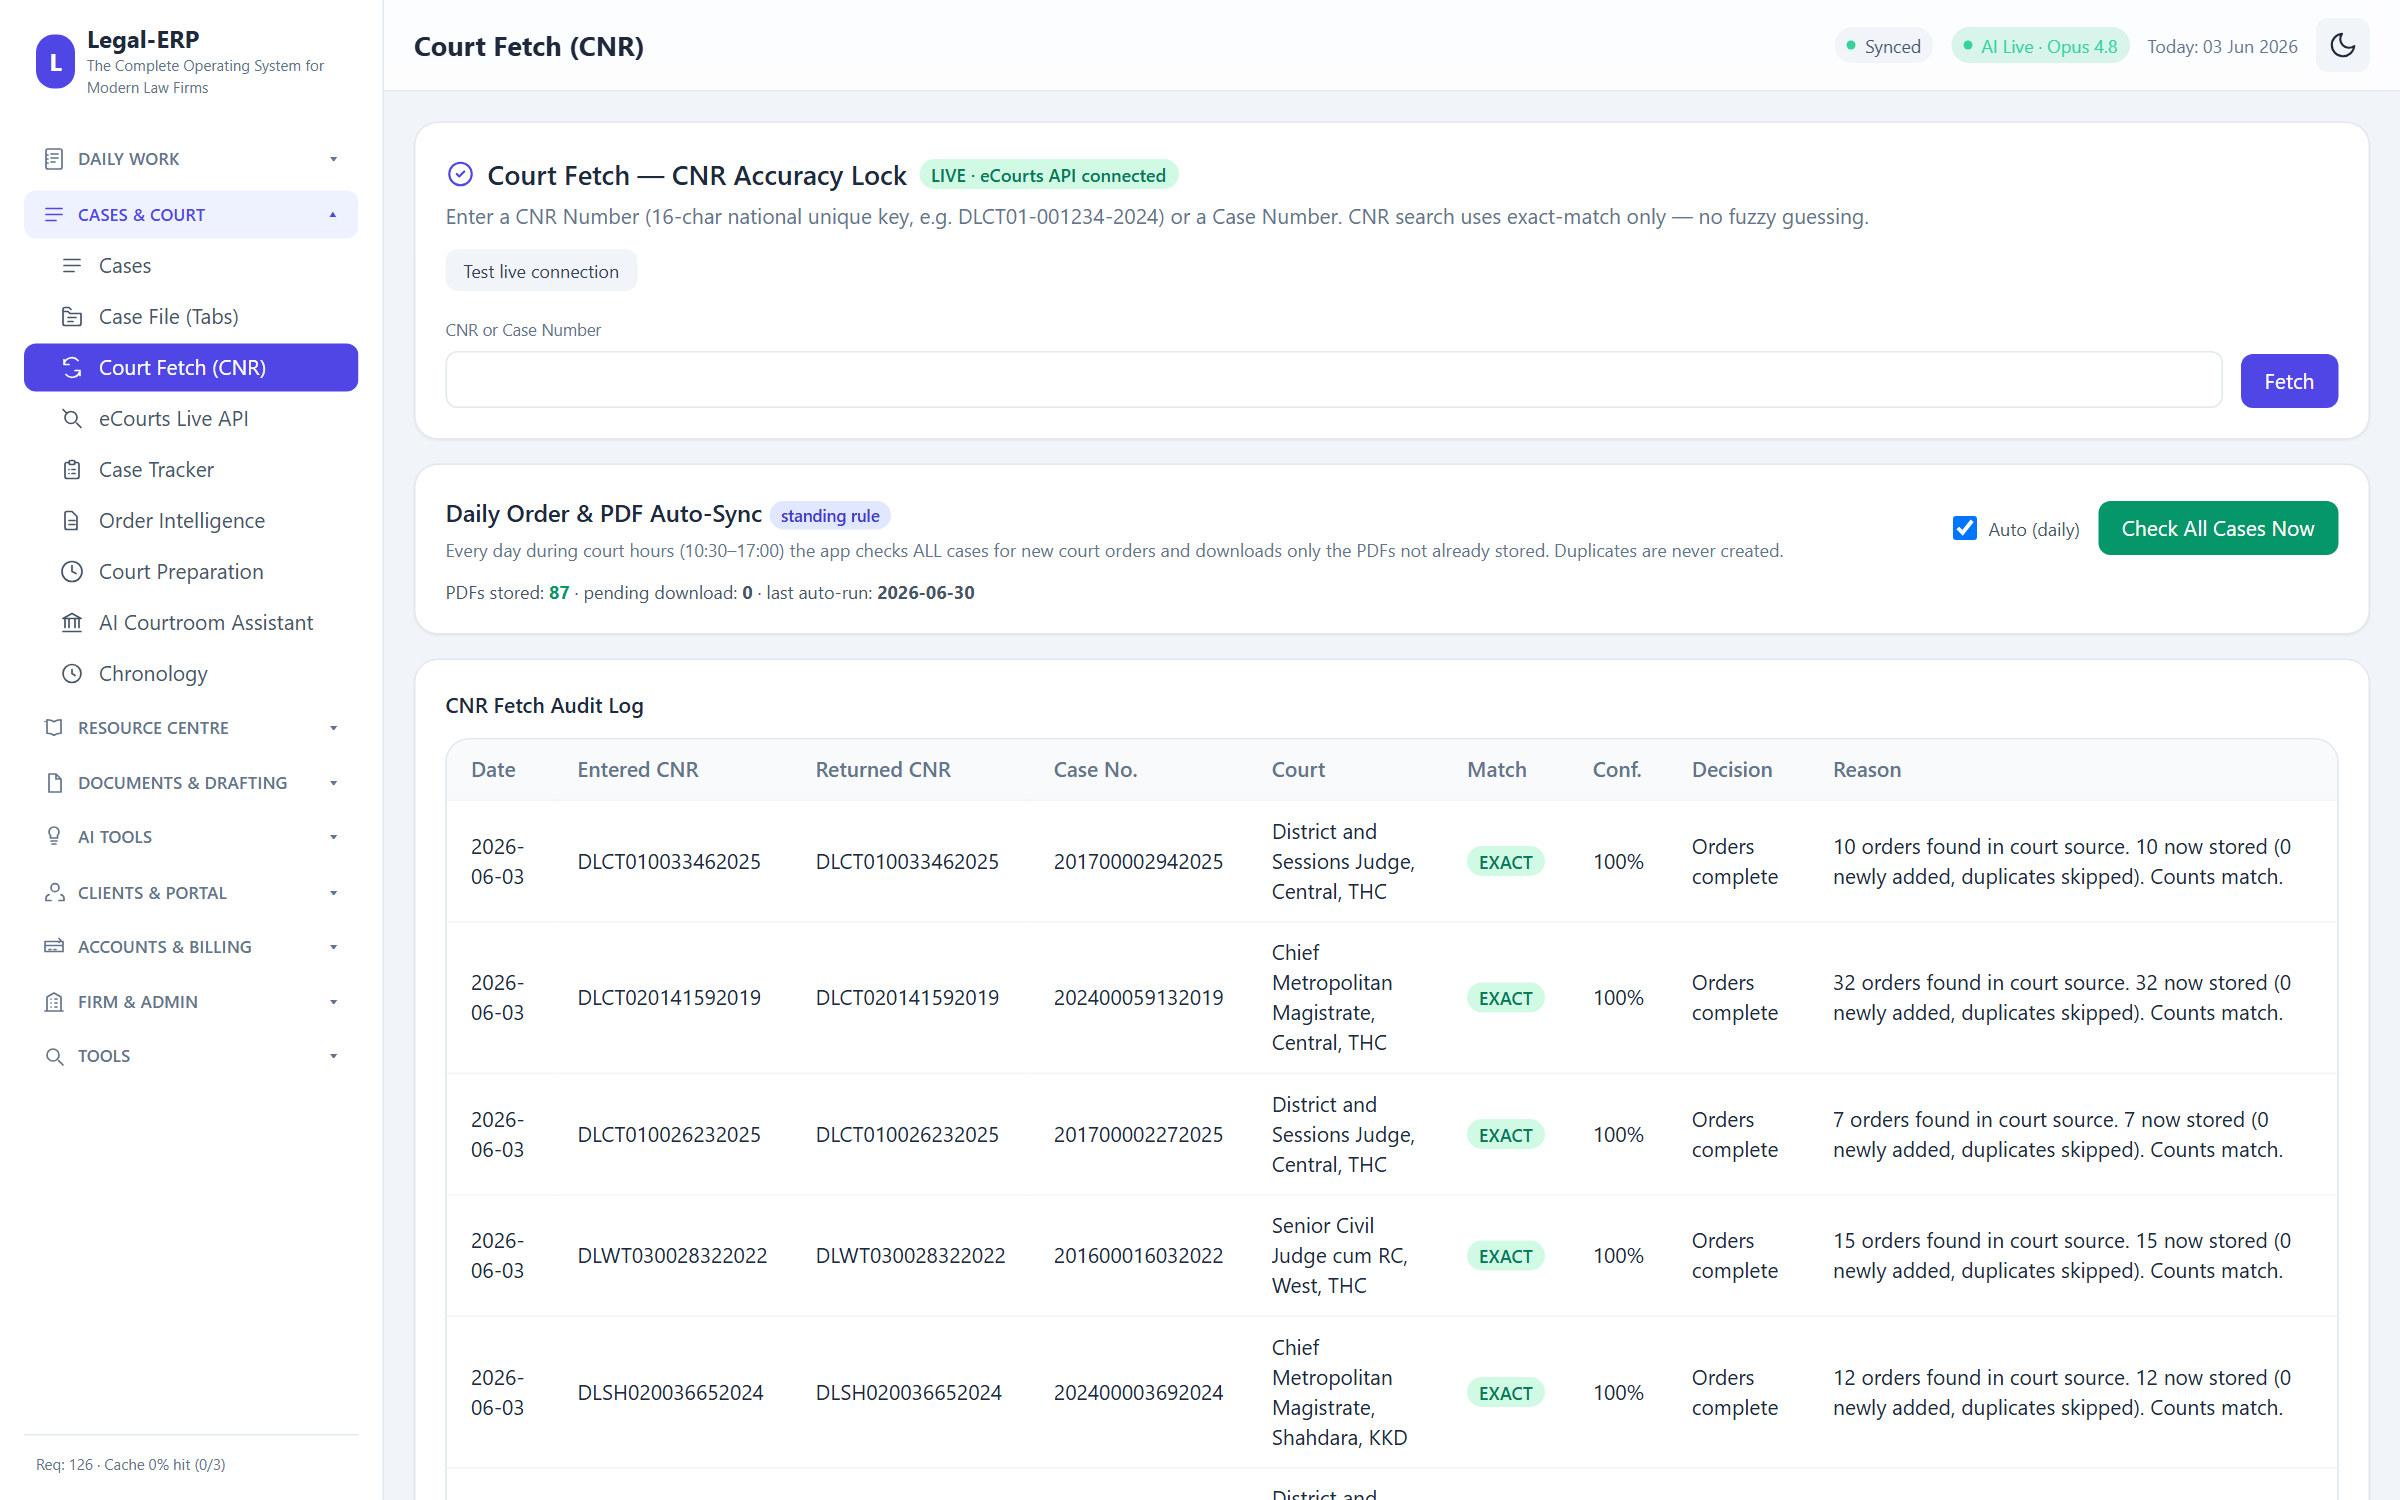Click the Resource Centre book icon

click(x=54, y=728)
